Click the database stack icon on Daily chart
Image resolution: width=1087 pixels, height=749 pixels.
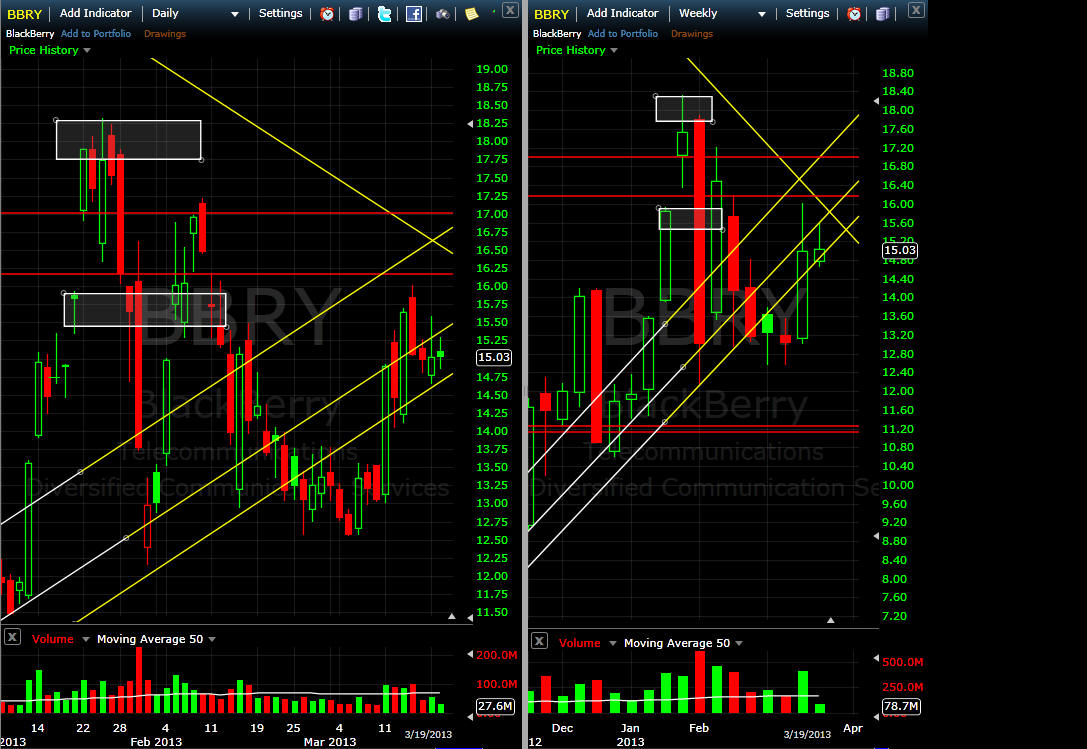(356, 14)
